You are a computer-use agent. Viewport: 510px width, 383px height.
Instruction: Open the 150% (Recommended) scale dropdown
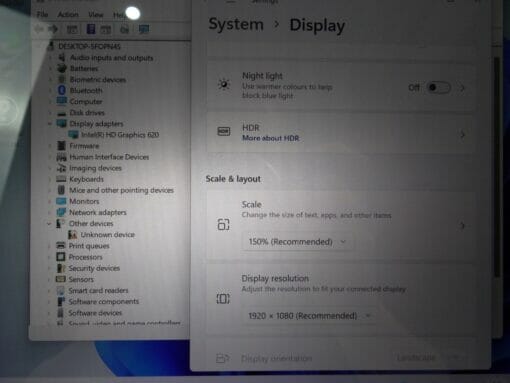click(x=297, y=242)
